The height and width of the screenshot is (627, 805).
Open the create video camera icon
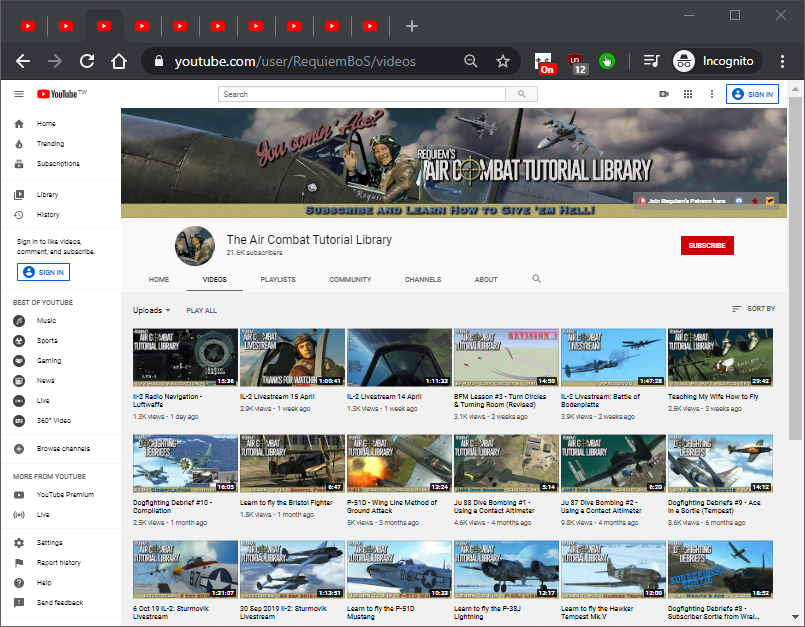coord(664,94)
